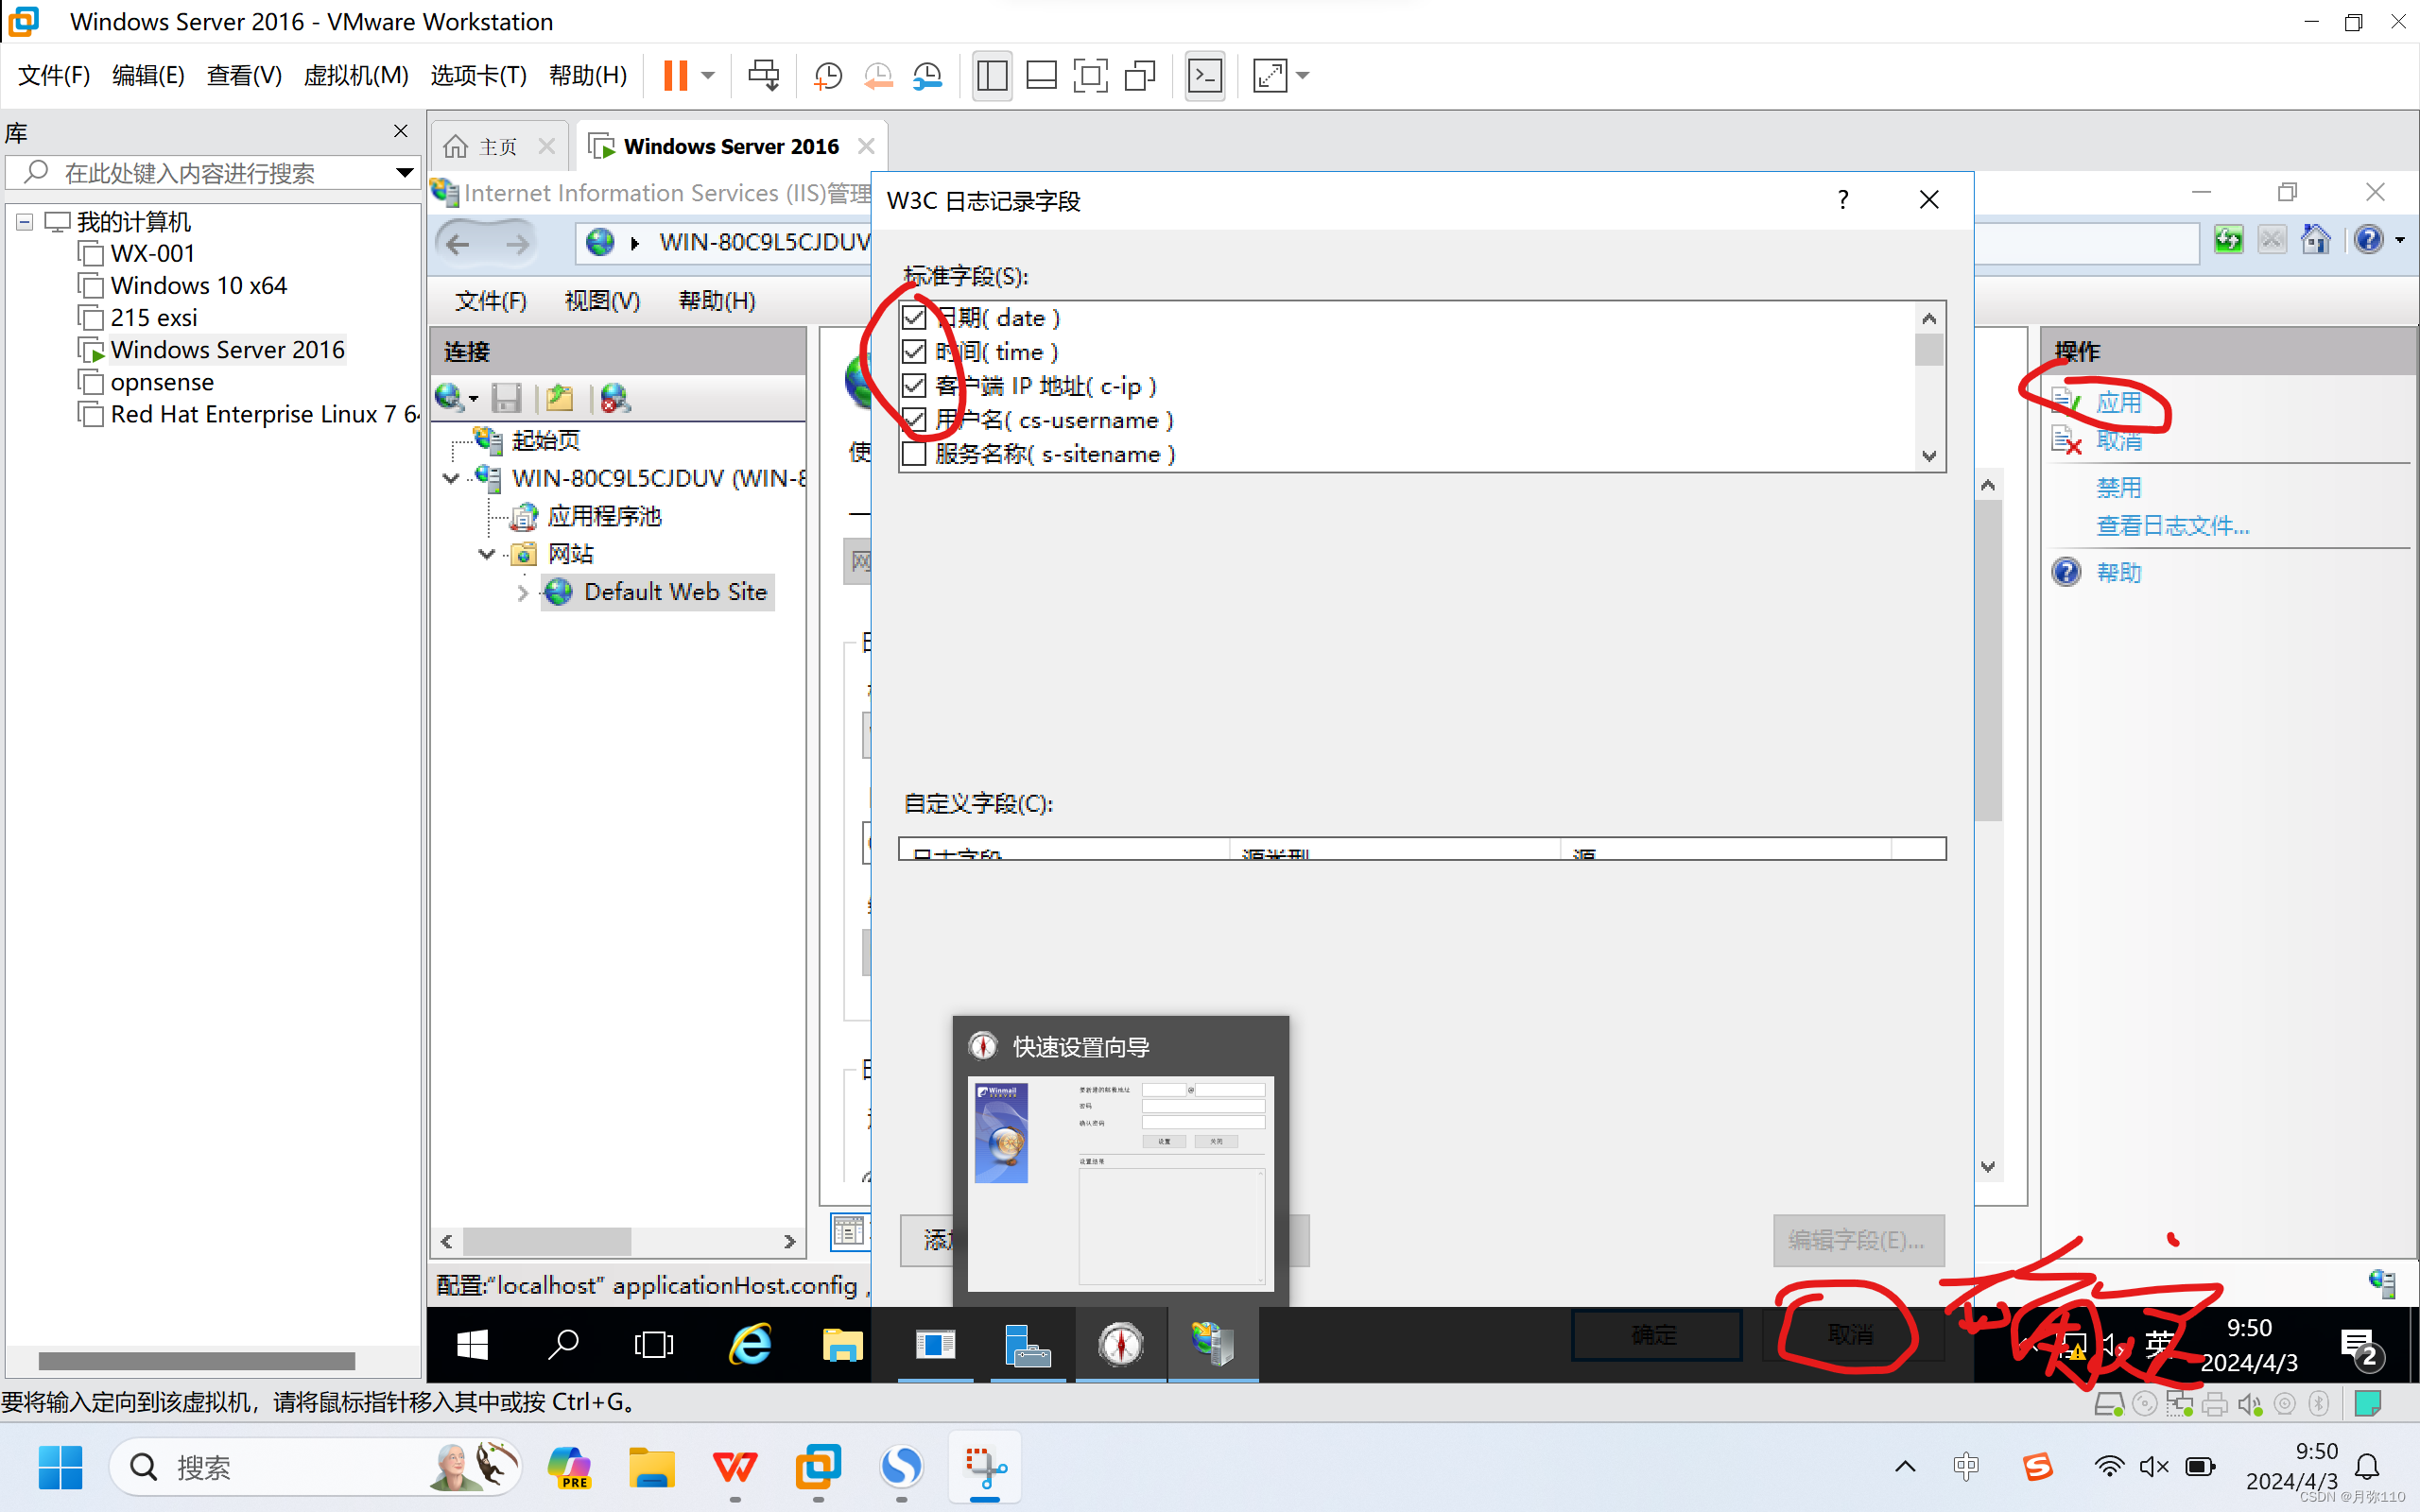Viewport: 2420px width, 1512px height.
Task: Toggle the time field checkbox
Action: click(914, 352)
